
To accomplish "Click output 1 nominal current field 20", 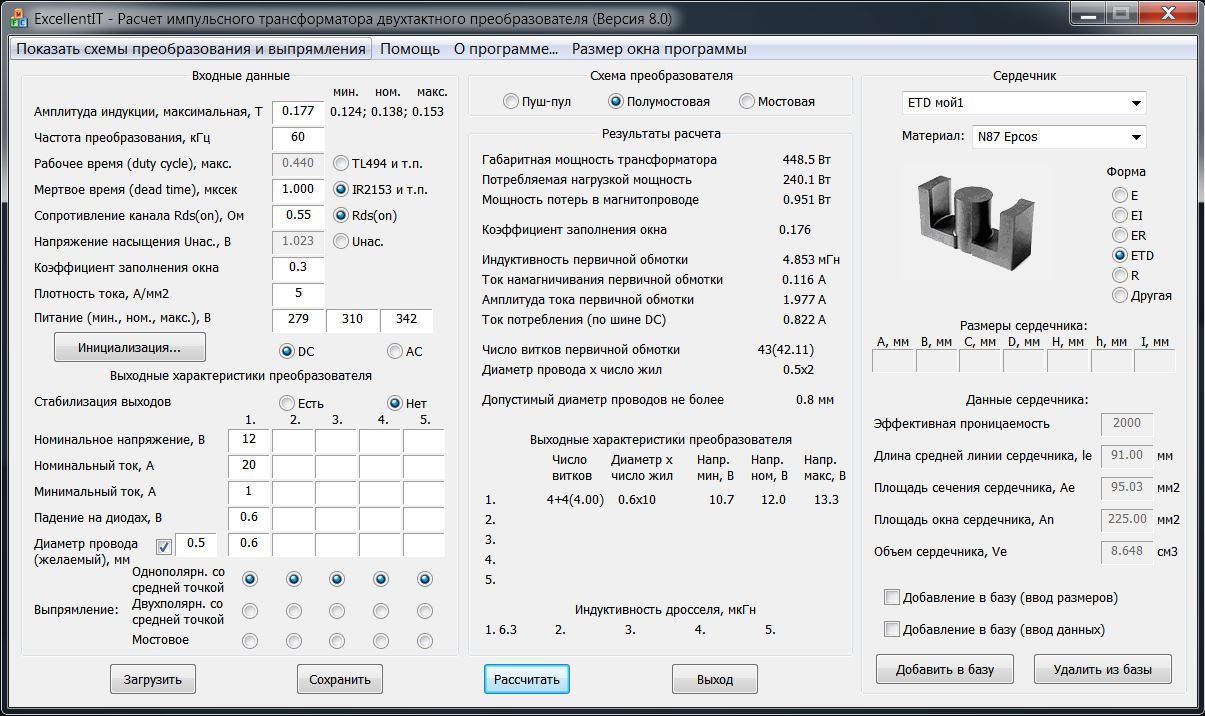I will point(249,466).
